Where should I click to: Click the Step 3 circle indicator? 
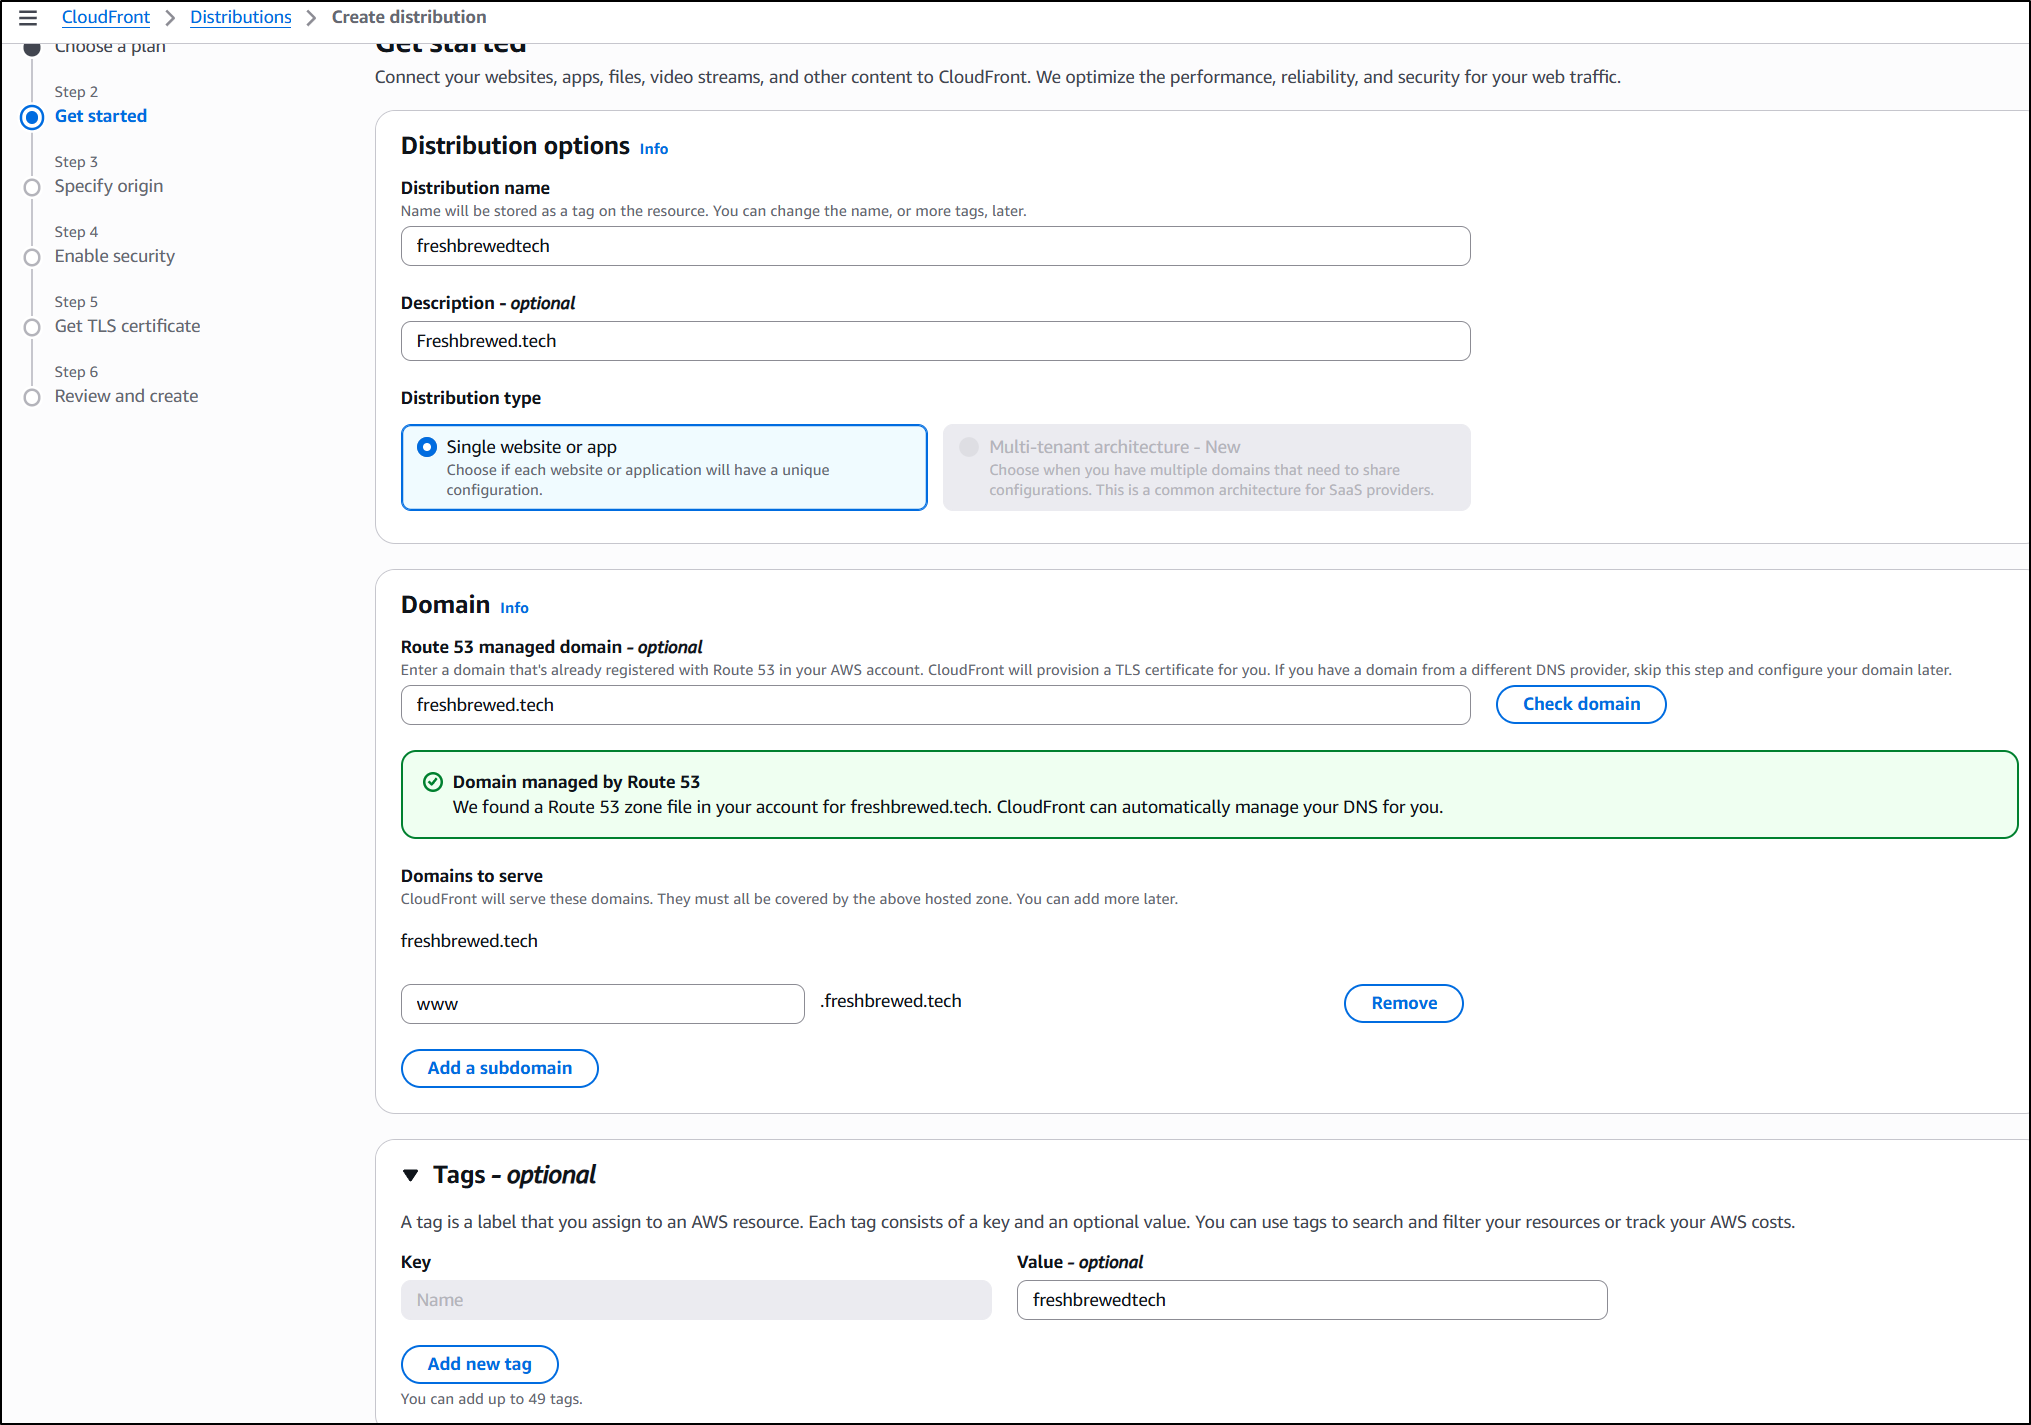click(32, 187)
